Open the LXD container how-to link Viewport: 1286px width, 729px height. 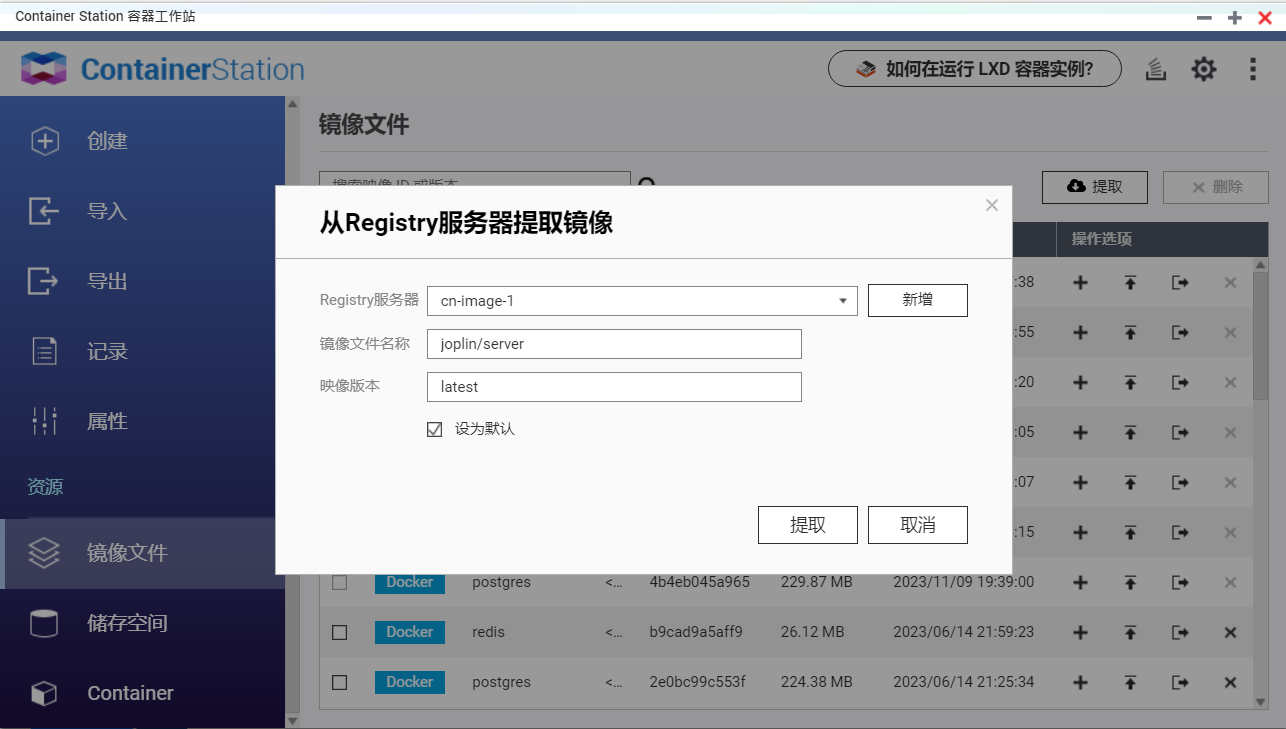(975, 69)
